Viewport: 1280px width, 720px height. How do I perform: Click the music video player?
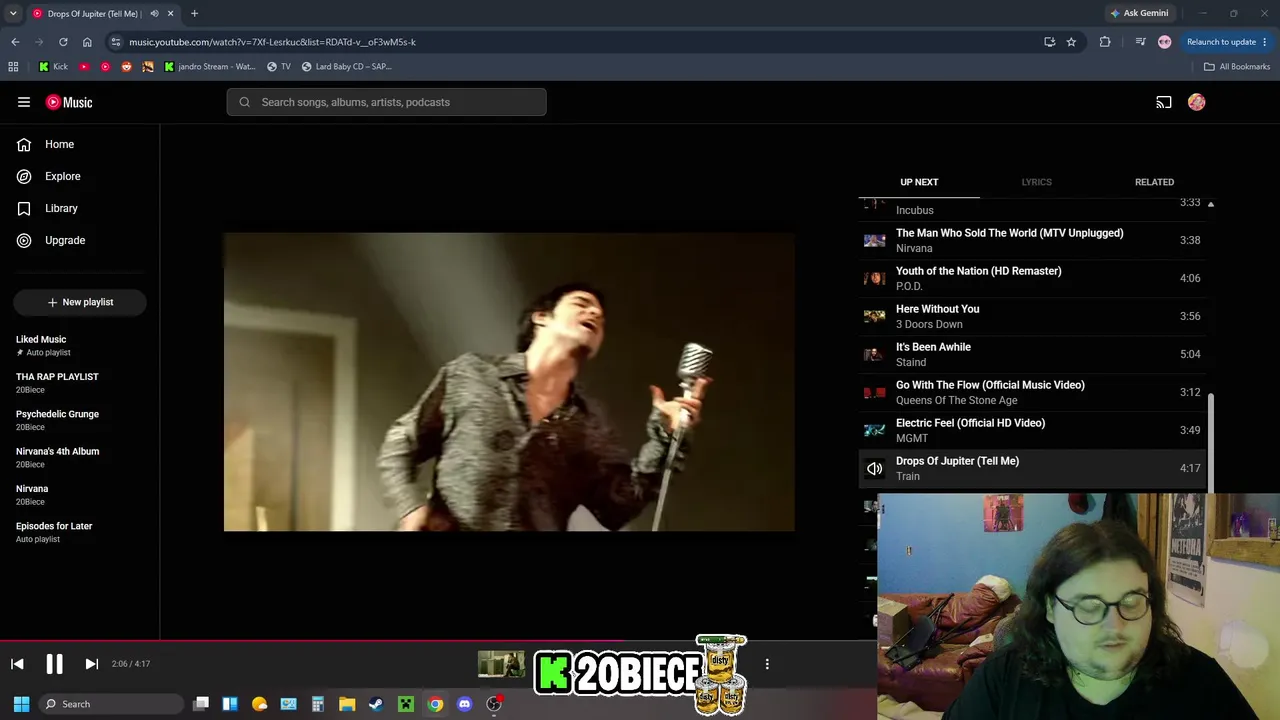[x=509, y=382]
